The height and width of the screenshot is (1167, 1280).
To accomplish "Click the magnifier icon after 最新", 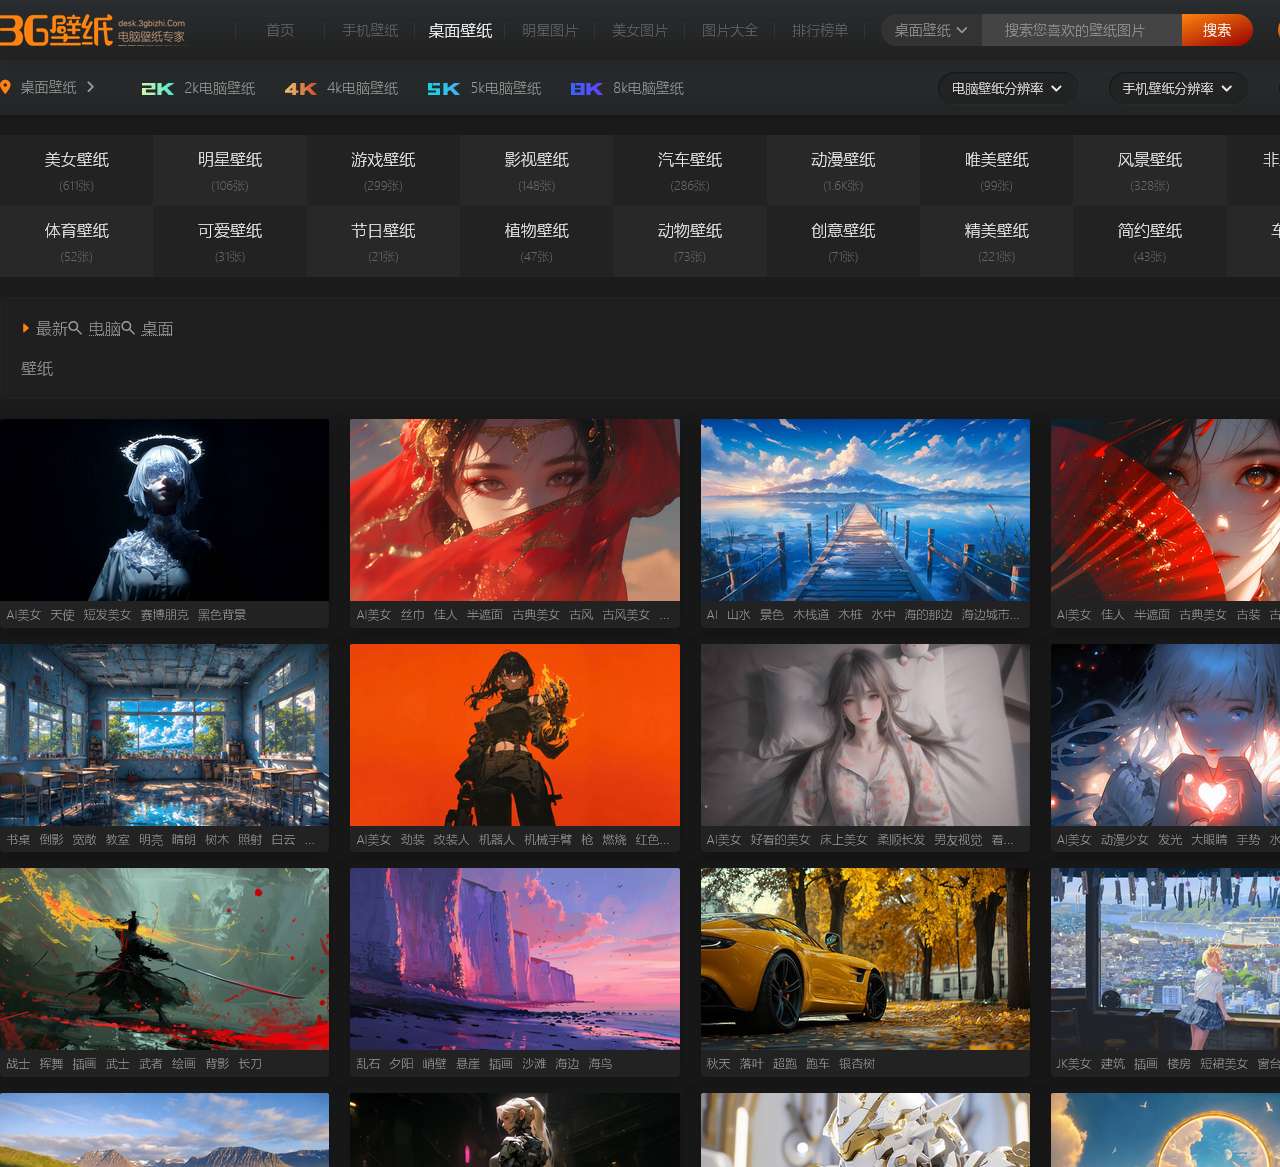I will click(x=75, y=327).
